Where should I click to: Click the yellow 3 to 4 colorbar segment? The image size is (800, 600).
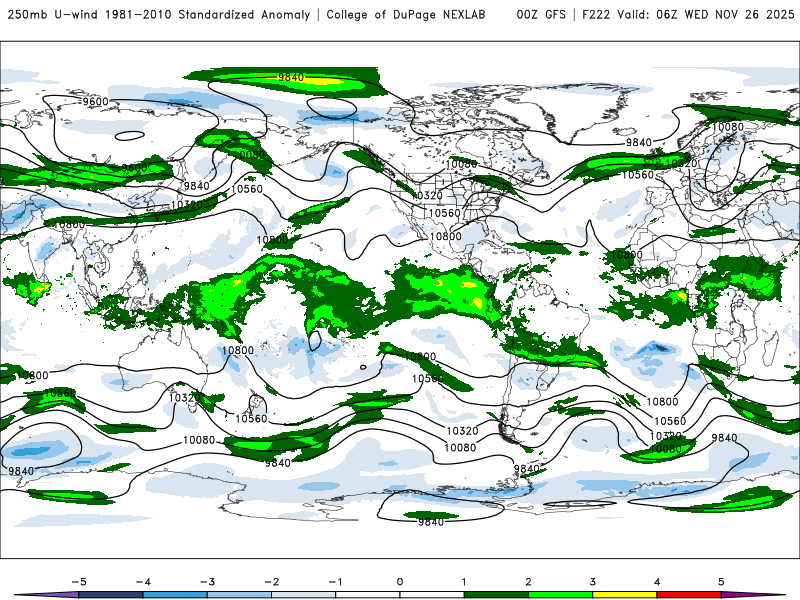tap(624, 595)
